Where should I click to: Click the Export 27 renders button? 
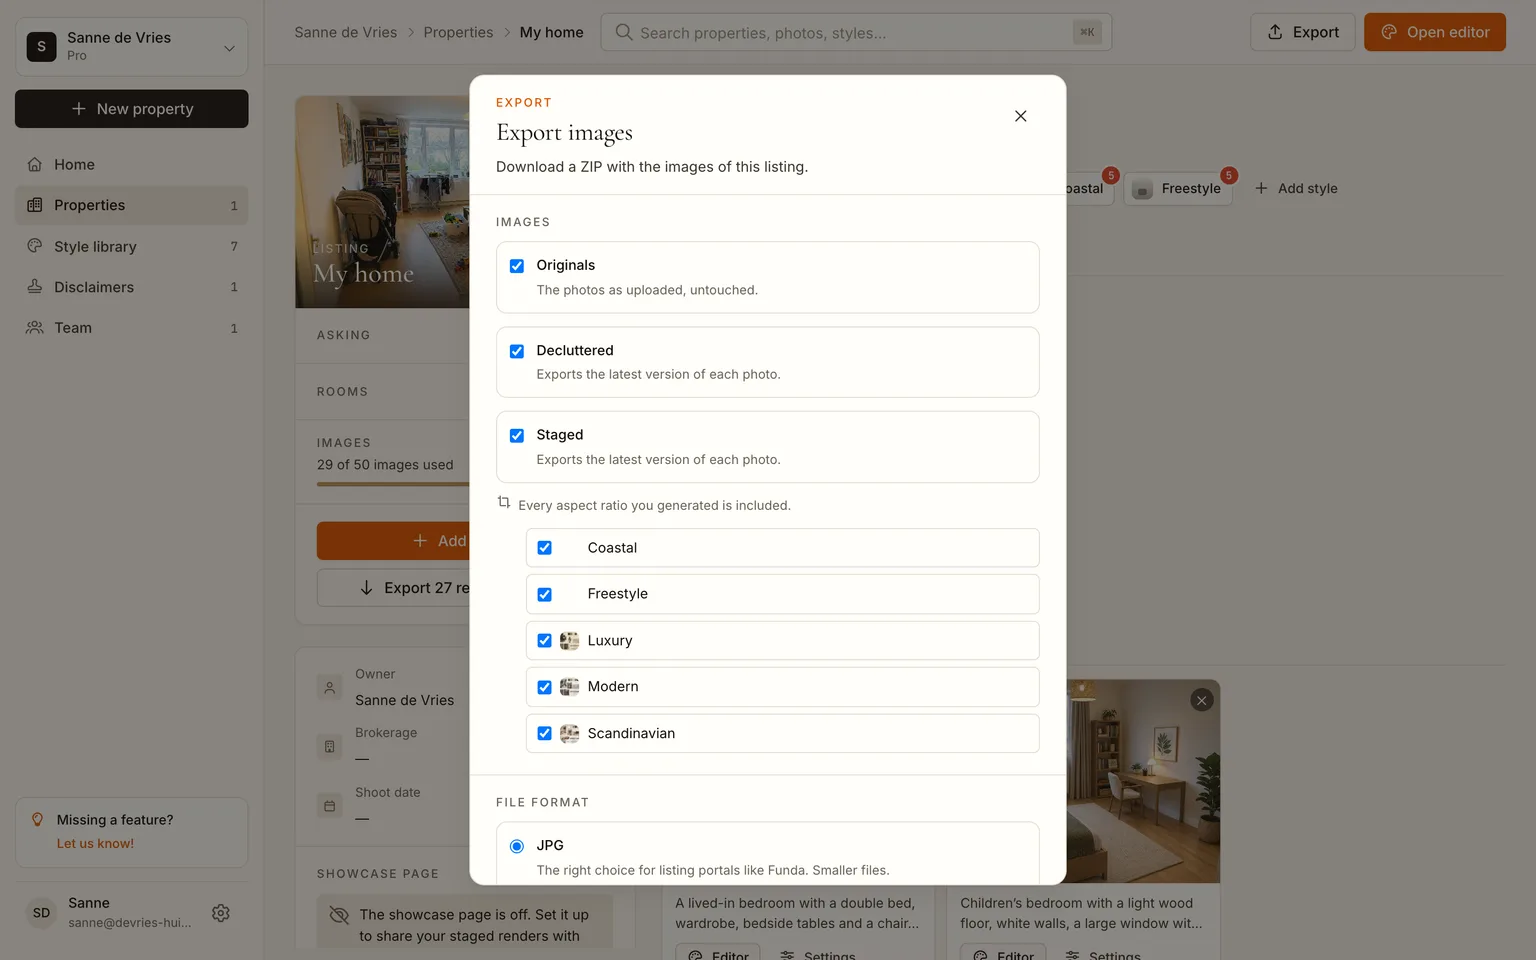tap(394, 588)
